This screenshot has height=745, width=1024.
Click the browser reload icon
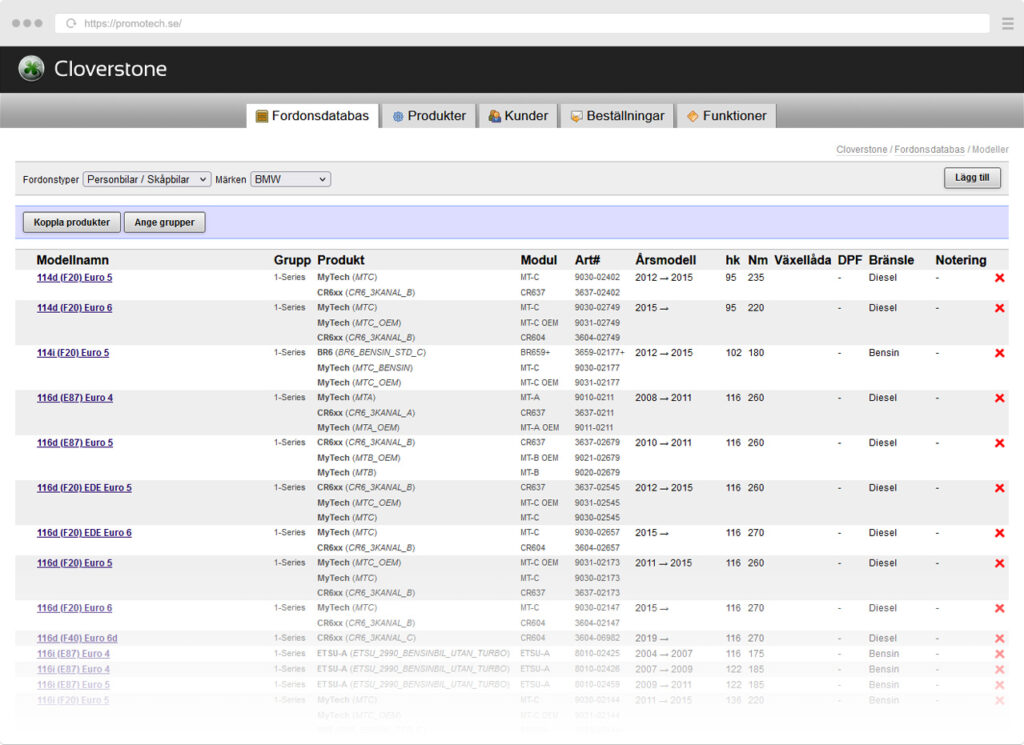71,24
